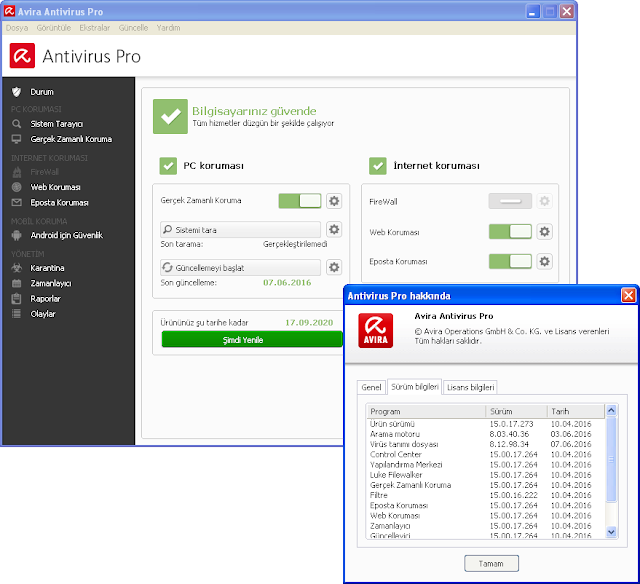Select the Filtre row
640x584 pixels.
click(486, 495)
